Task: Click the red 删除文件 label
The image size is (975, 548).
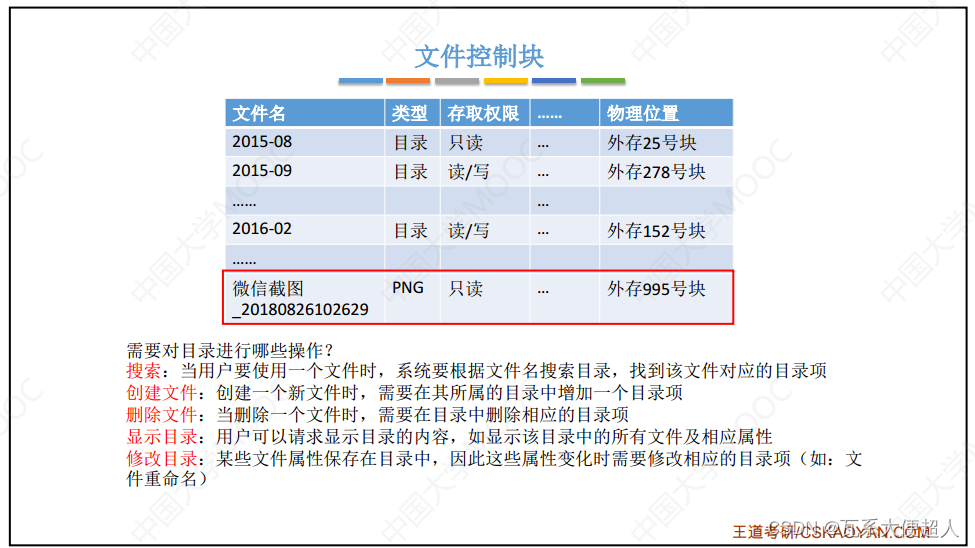Action: click(162, 414)
